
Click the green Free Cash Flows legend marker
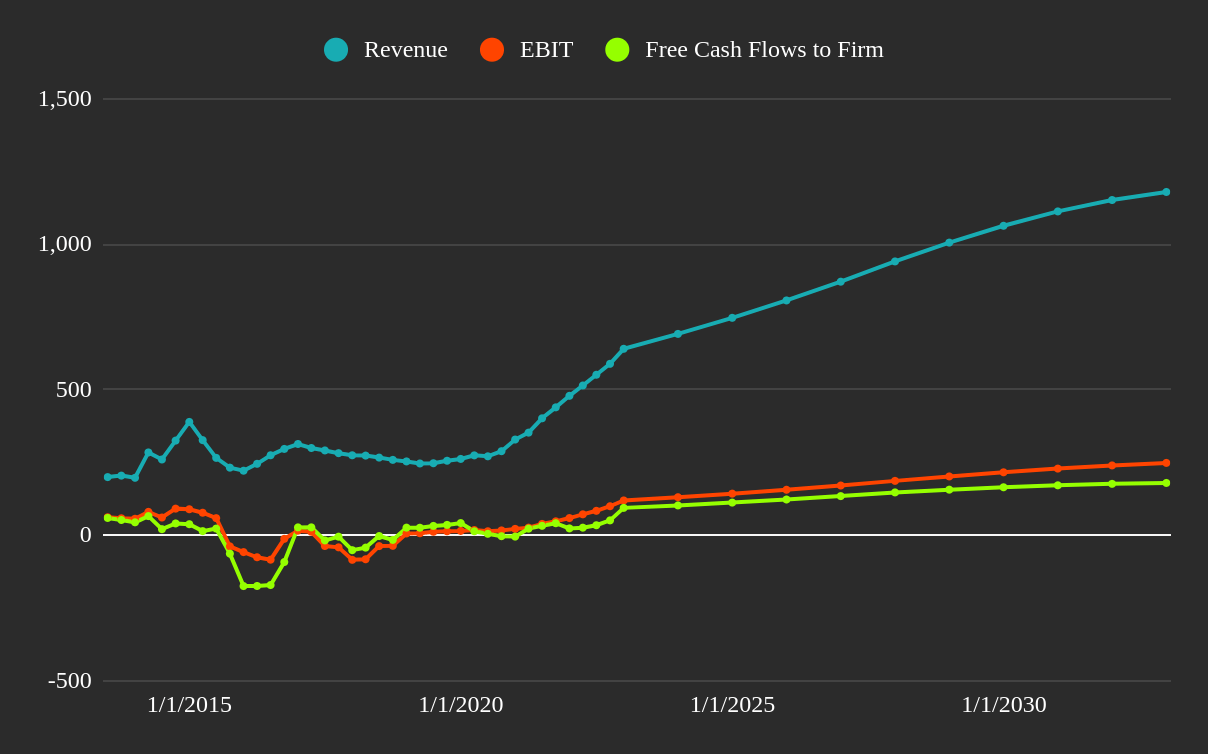pos(617,48)
